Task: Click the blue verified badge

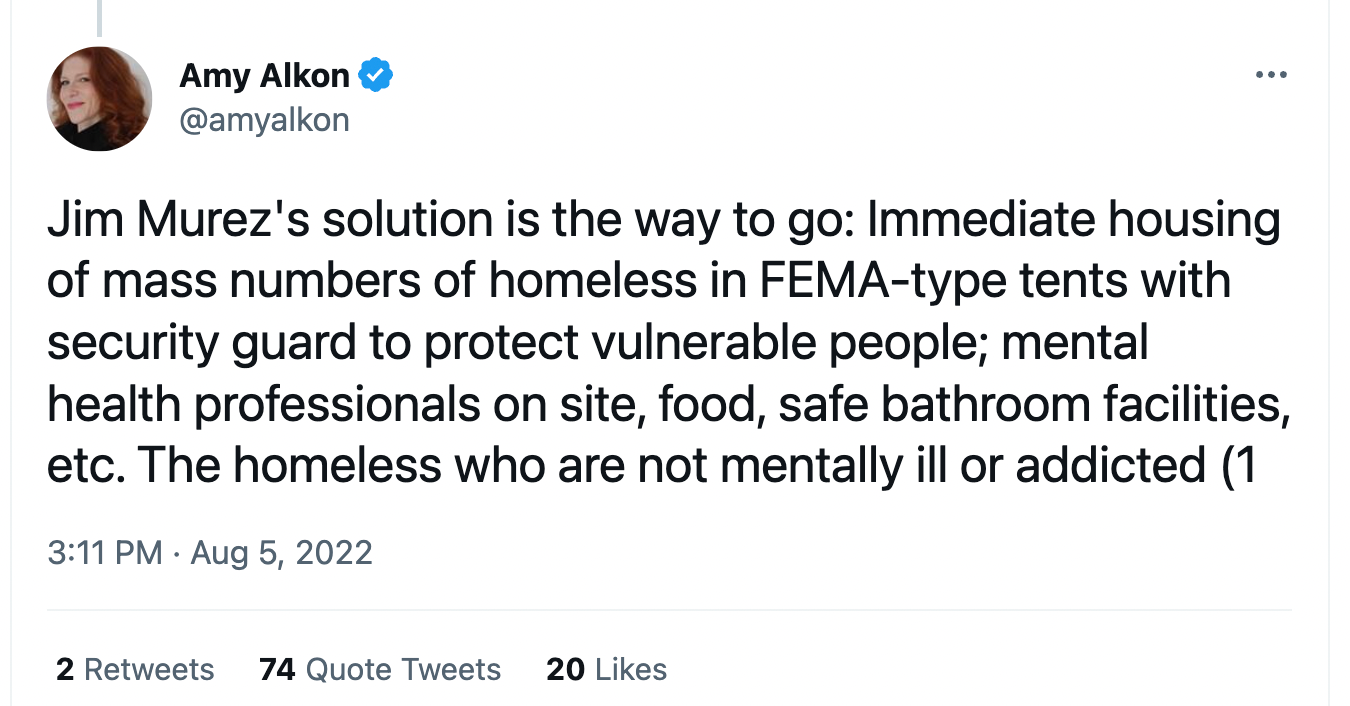Action: click(376, 76)
